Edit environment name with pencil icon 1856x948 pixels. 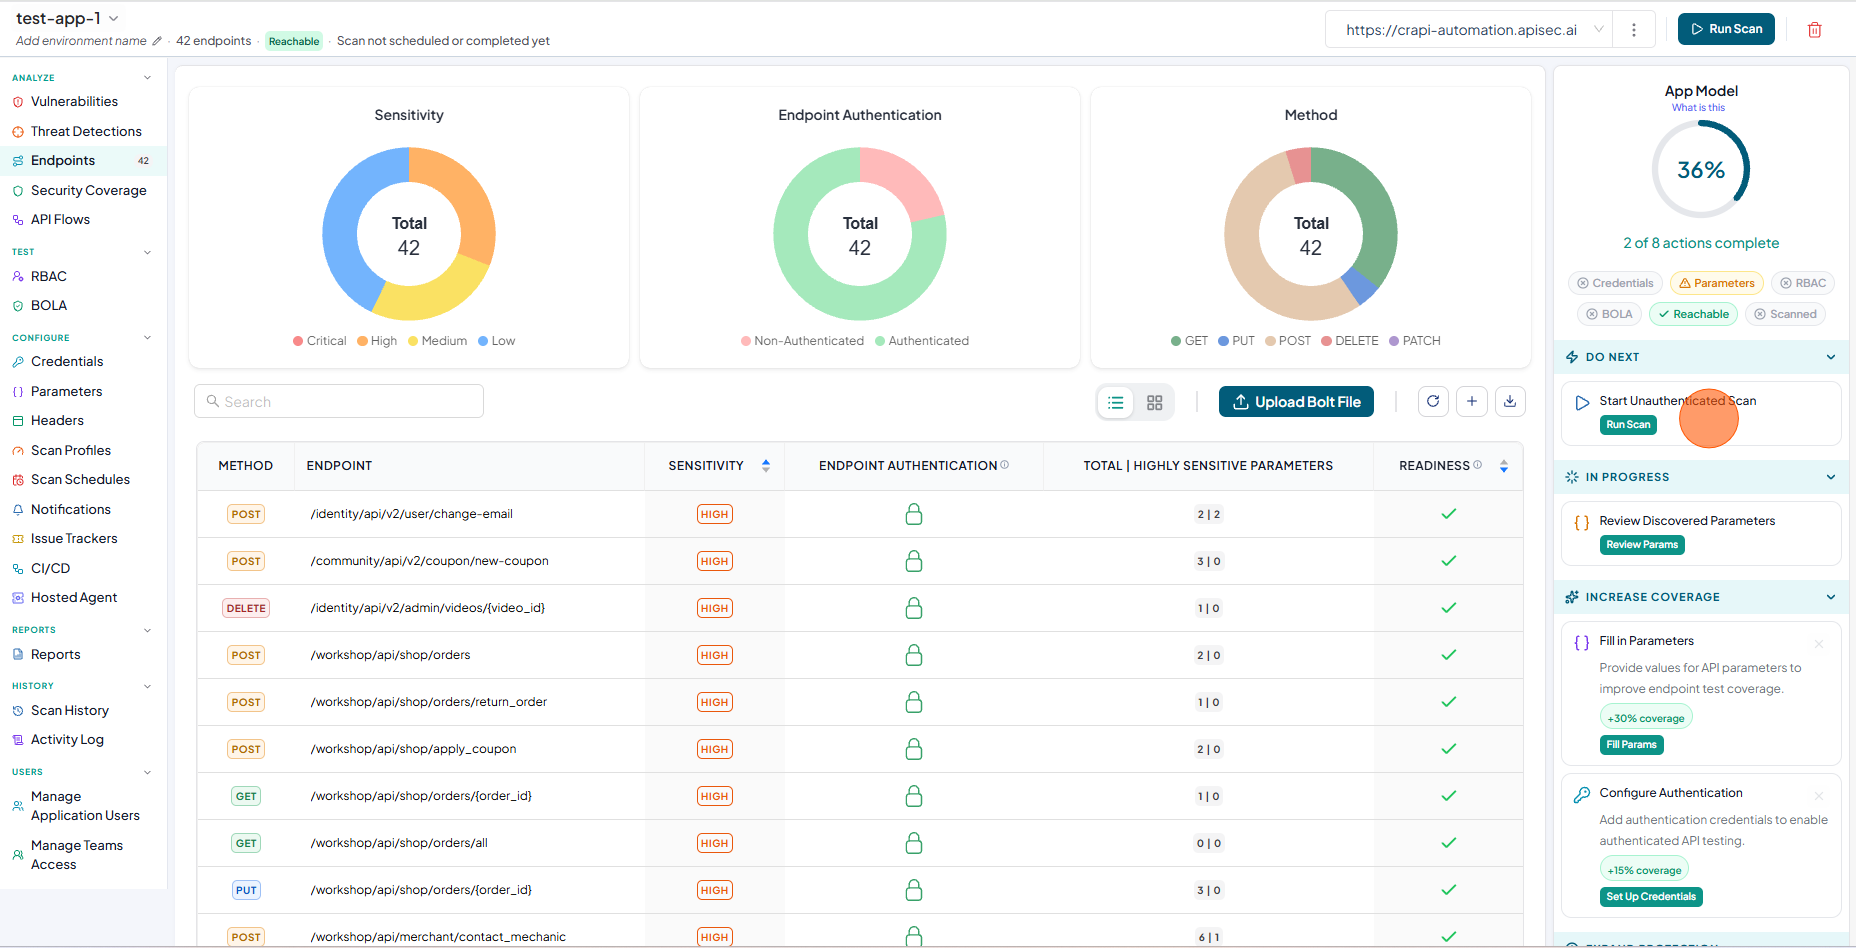(157, 41)
